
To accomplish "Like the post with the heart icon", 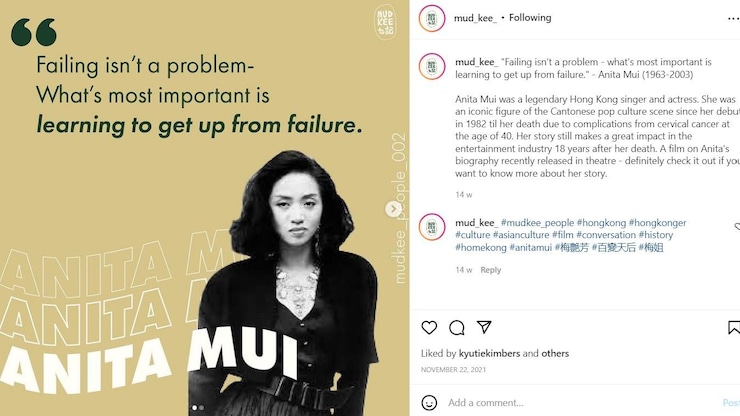I will click(x=429, y=327).
